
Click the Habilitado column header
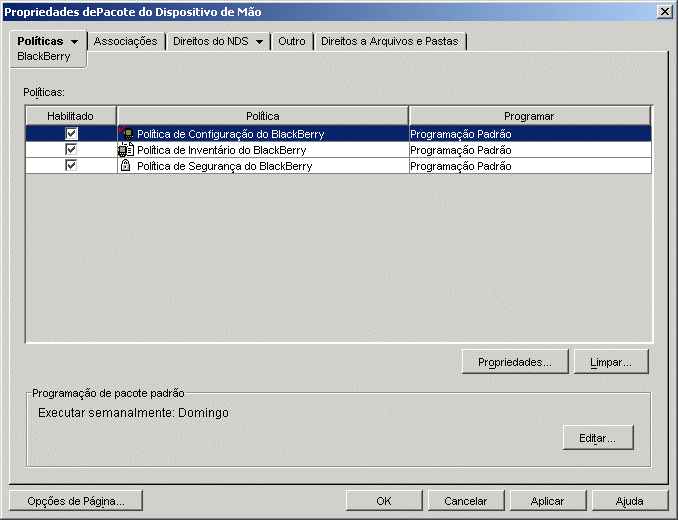pyautogui.click(x=71, y=116)
